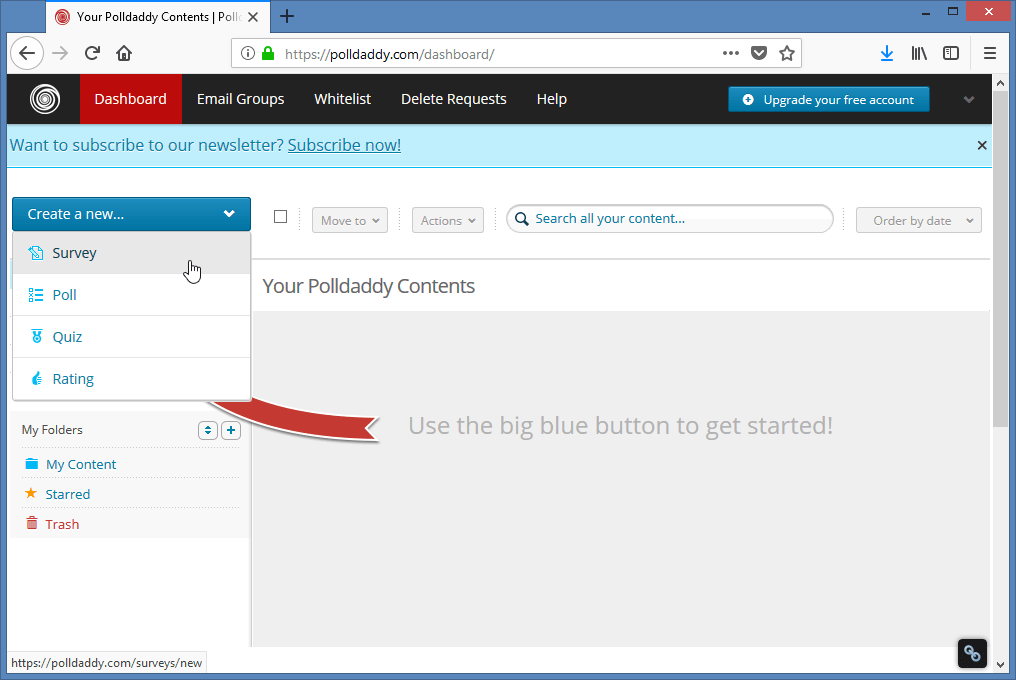The width and height of the screenshot is (1016, 680).
Task: Bookmark this page with the star icon
Action: click(787, 53)
